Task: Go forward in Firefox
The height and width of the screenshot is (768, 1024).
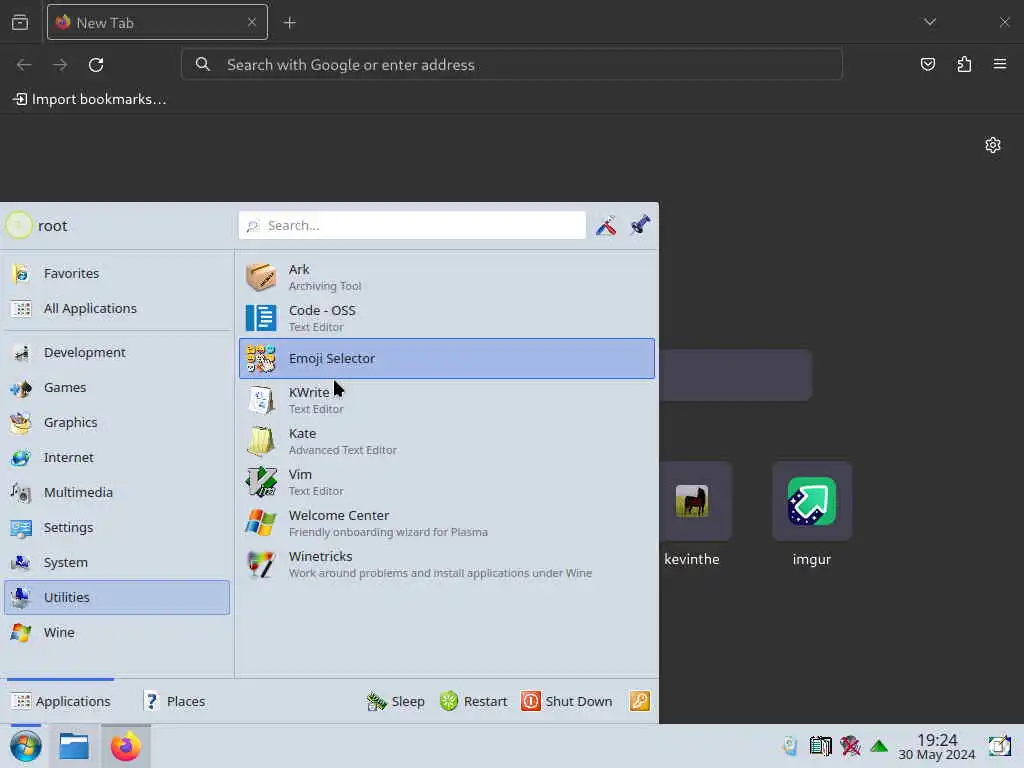Action: tap(60, 65)
